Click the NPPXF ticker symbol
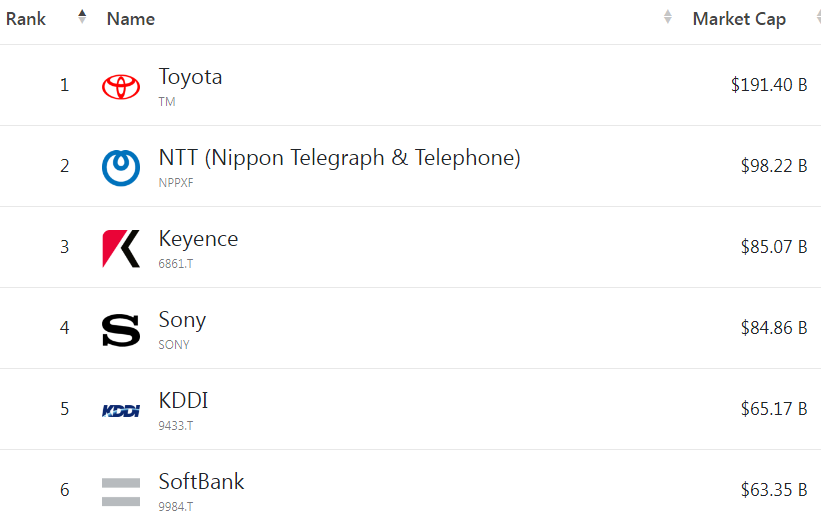The width and height of the screenshot is (821, 517). coord(174,183)
